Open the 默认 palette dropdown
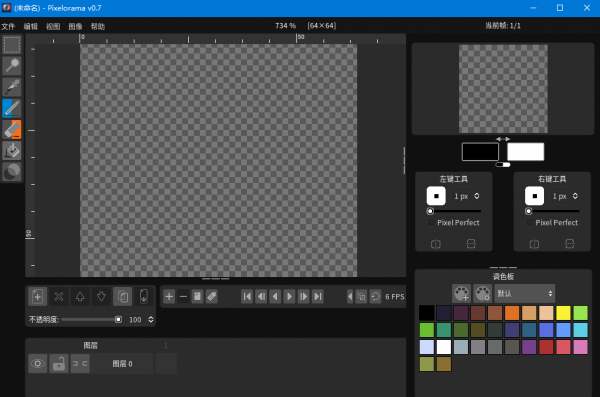Image resolution: width=600 pixels, height=397 pixels. click(524, 294)
